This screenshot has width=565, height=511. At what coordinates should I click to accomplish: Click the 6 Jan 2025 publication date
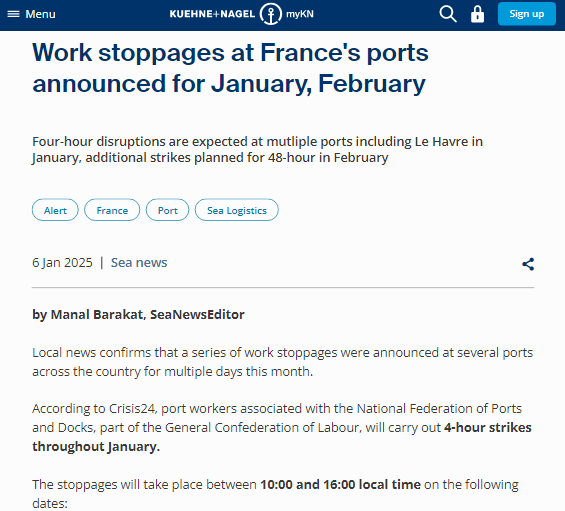coord(62,262)
